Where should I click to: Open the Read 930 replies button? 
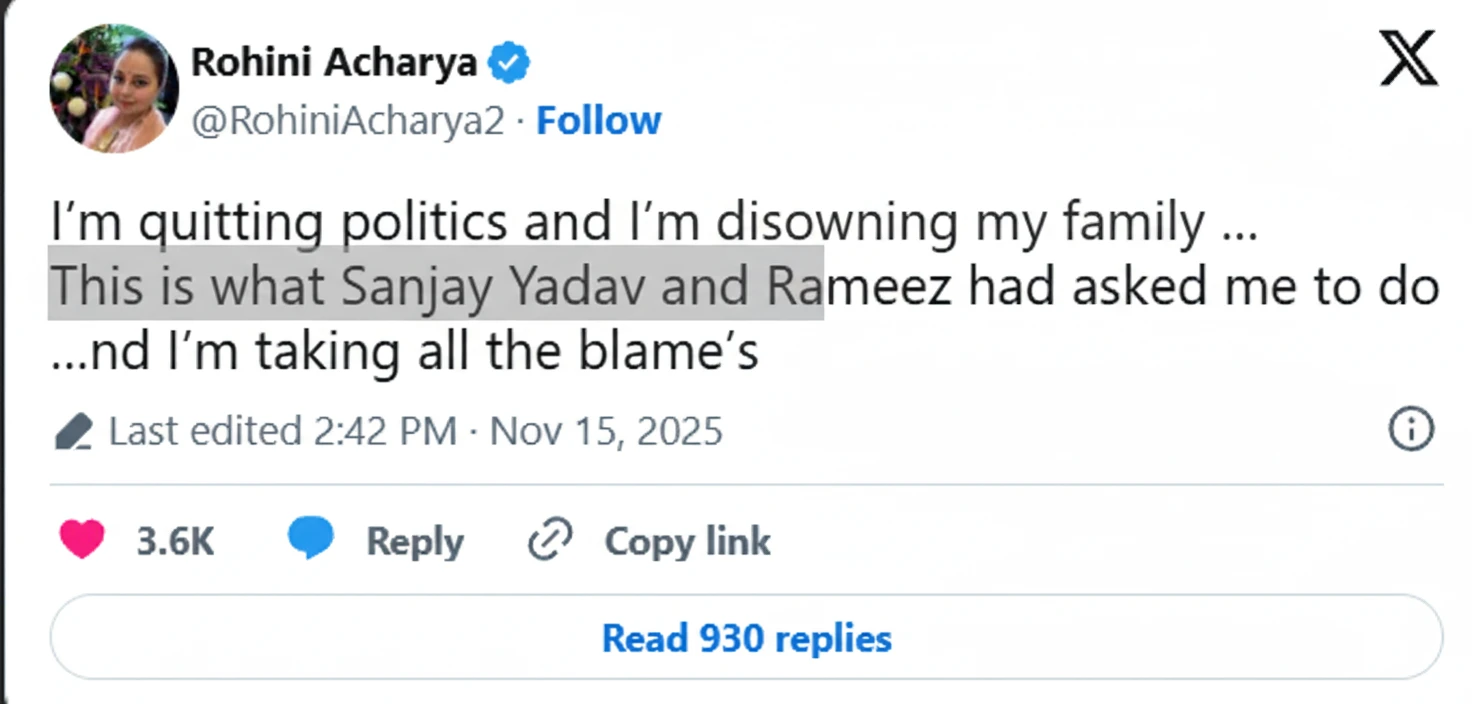744,637
